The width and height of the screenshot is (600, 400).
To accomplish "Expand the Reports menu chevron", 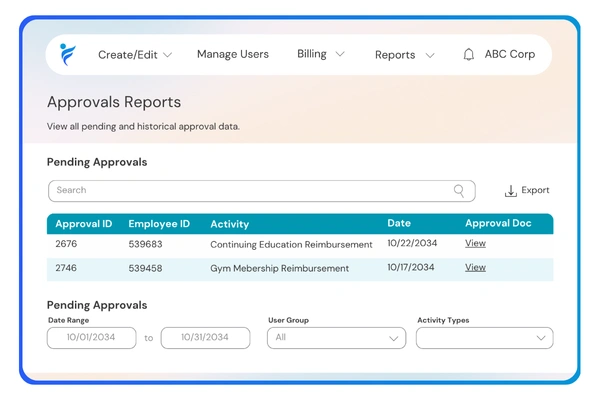I will coord(430,56).
